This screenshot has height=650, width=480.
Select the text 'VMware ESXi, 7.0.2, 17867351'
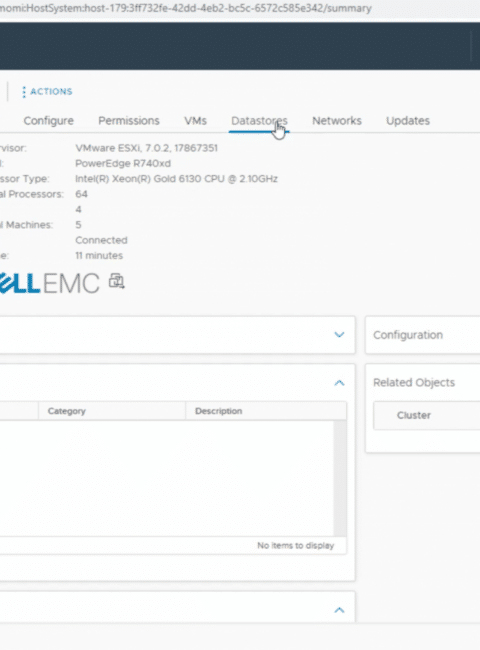coord(146,148)
